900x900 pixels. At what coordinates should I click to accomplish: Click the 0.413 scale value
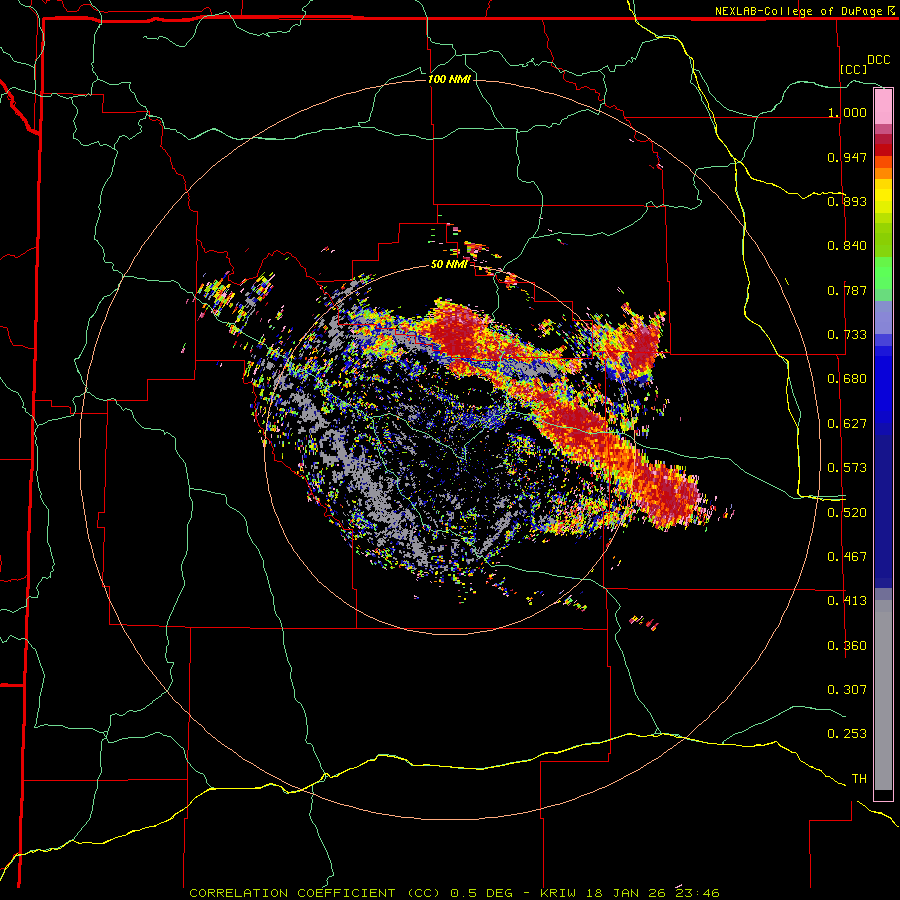coord(847,601)
